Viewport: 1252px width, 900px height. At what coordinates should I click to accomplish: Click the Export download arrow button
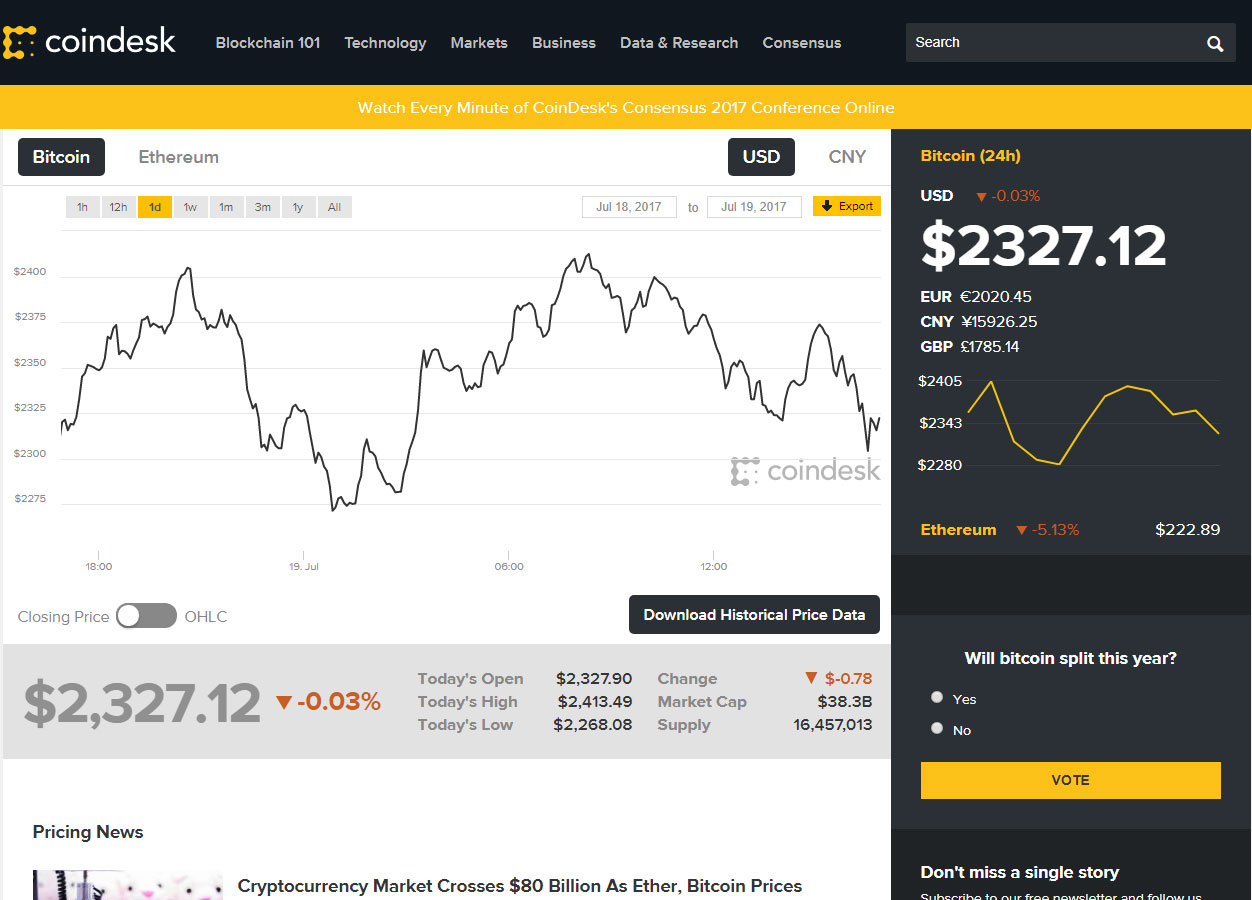[846, 206]
